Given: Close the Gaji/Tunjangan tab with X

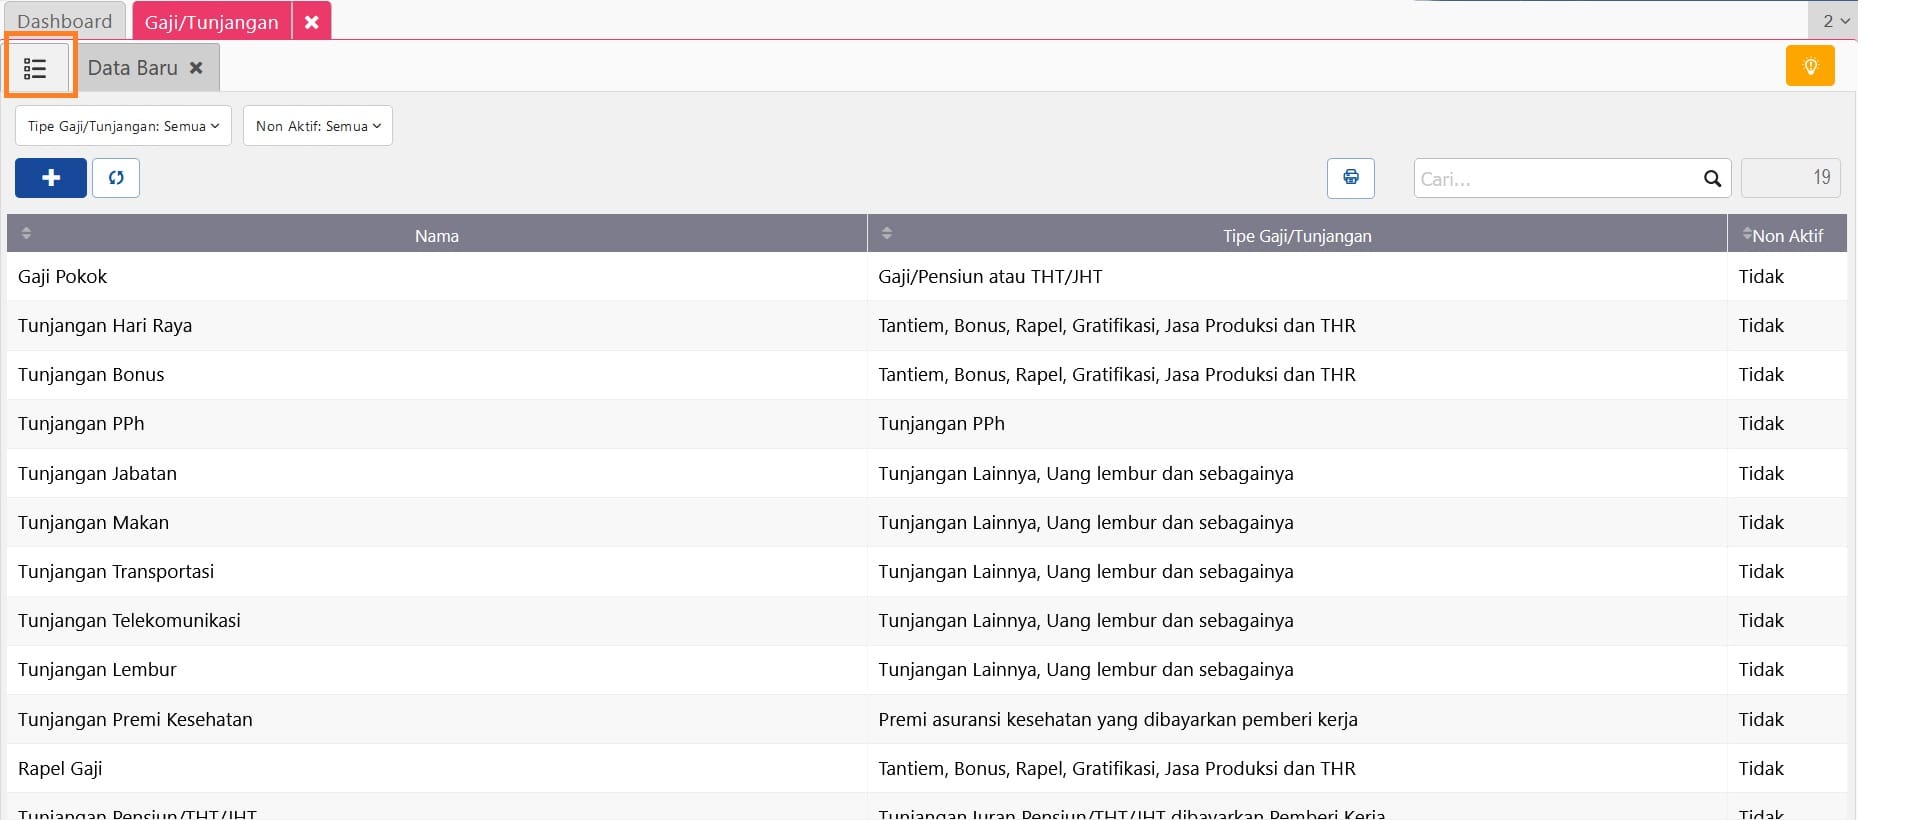Looking at the screenshot, I should (312, 22).
